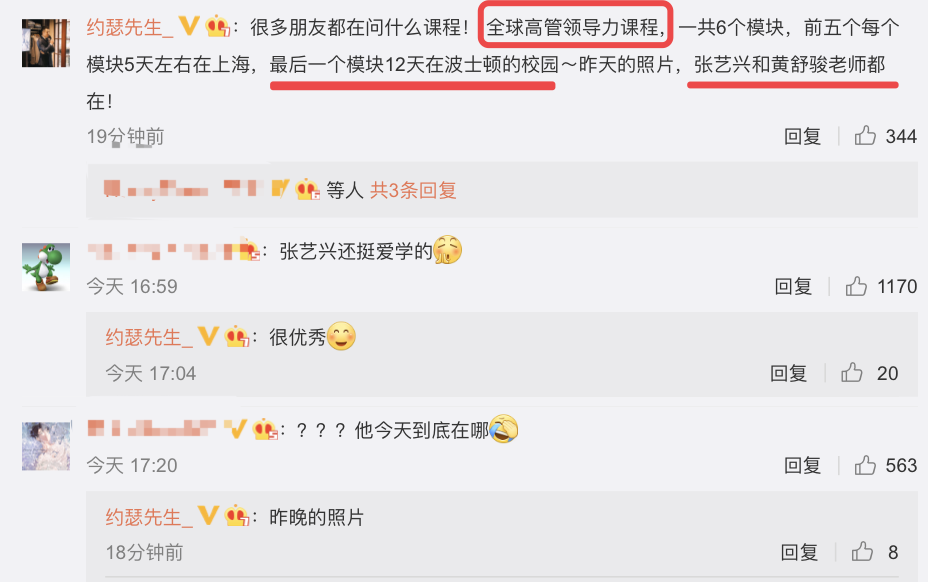Image resolution: width=928 pixels, height=582 pixels.
Task: Reply to the 张艺兴还挺爱学的 comment
Action: point(793,287)
